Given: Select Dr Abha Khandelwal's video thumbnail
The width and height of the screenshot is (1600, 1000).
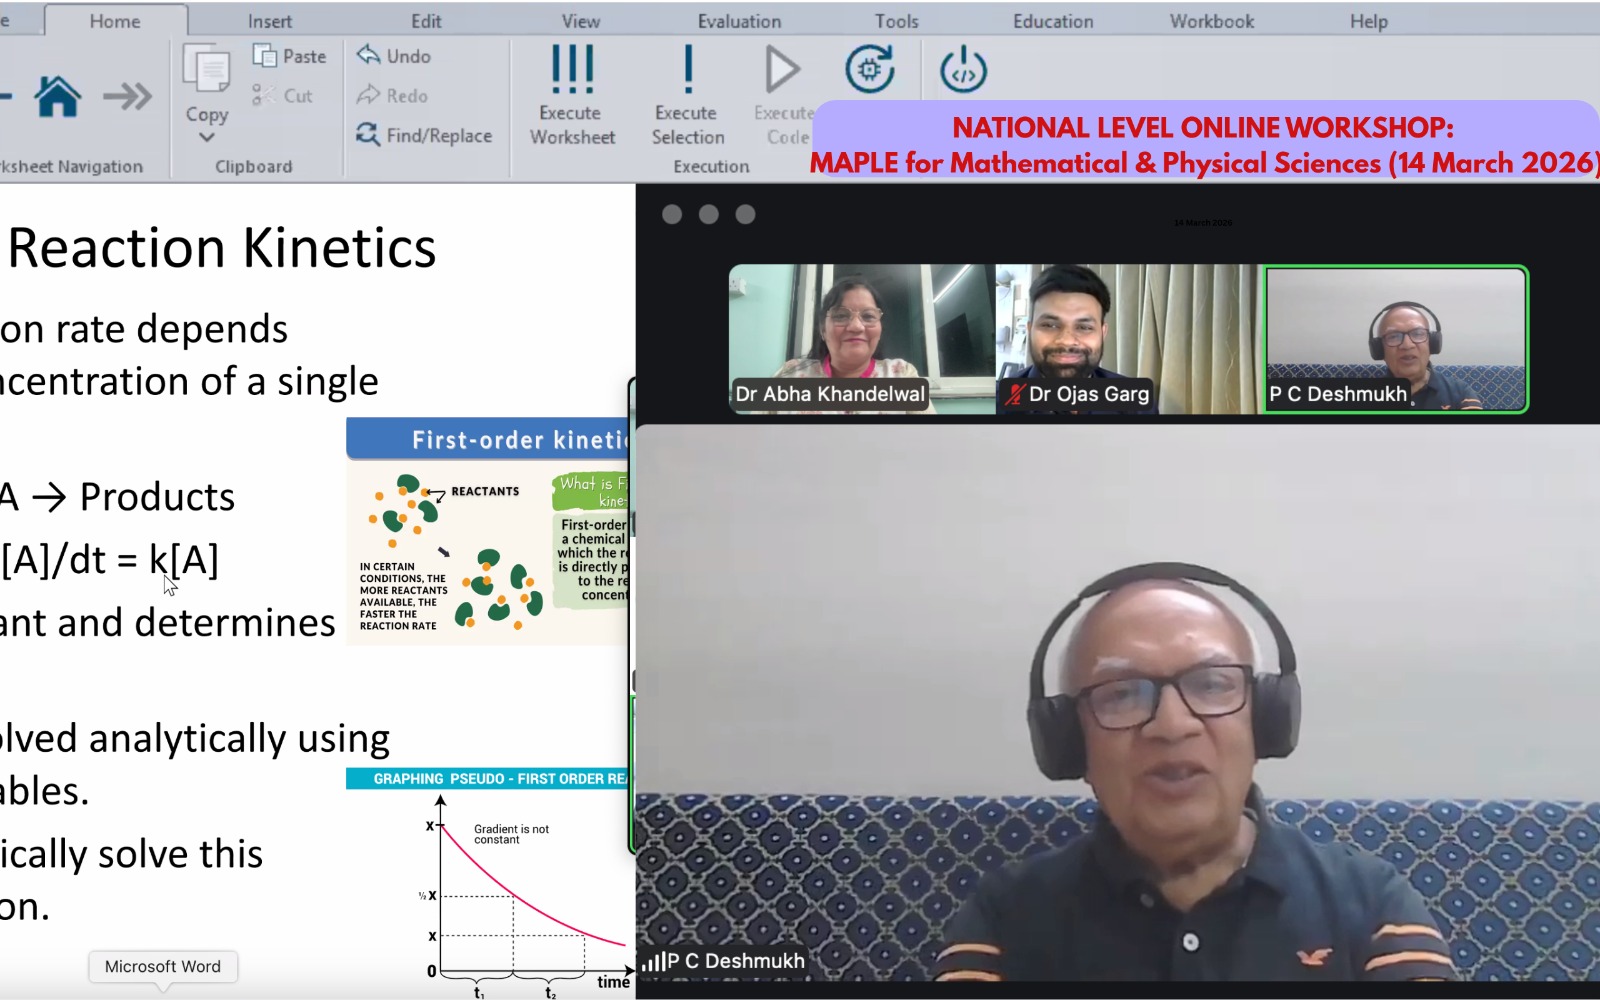Looking at the screenshot, I should (861, 338).
